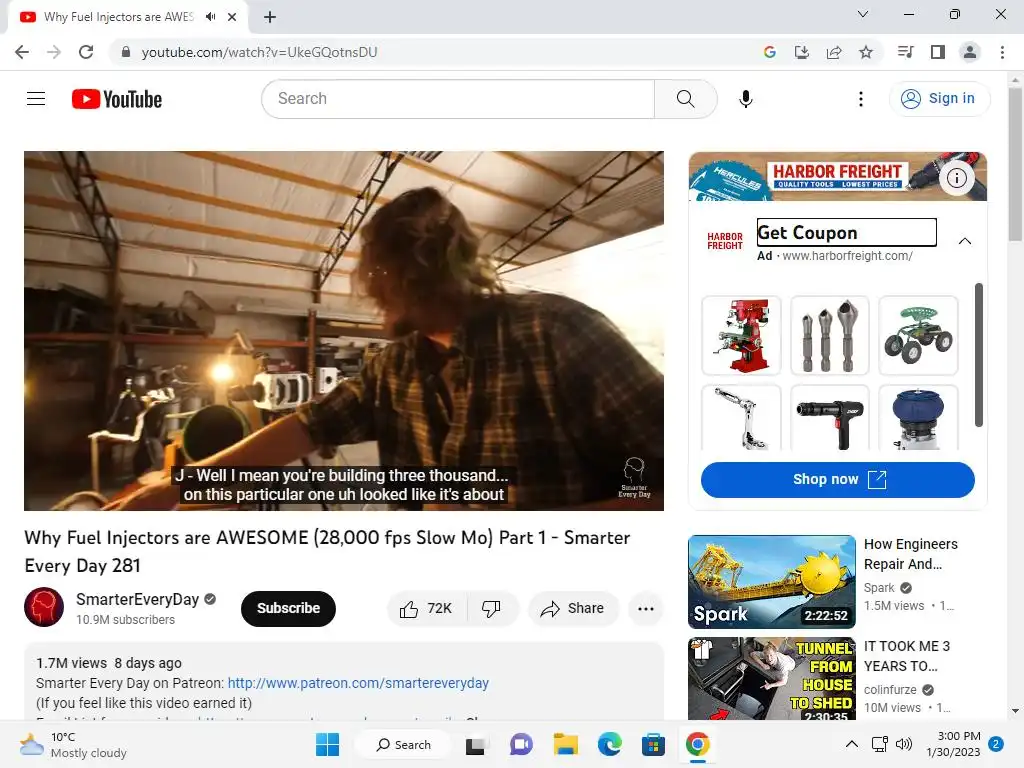Open the countersink drill bits product
This screenshot has width=1024, height=768.
coord(829,336)
